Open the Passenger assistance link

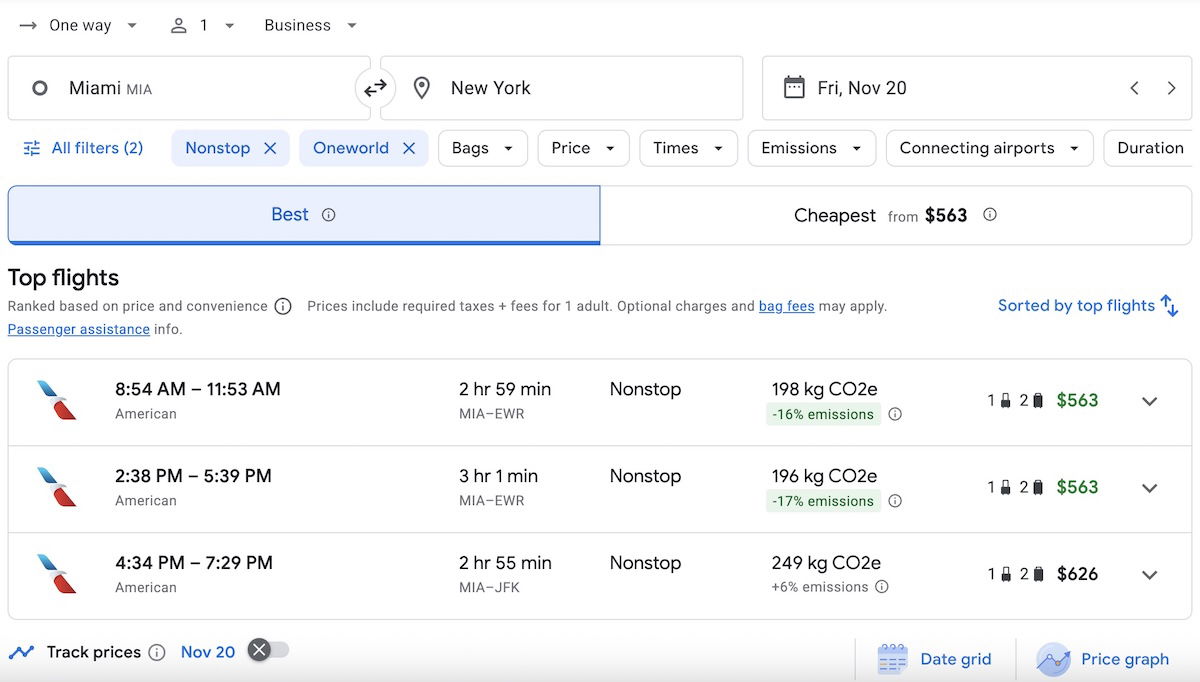pos(79,329)
